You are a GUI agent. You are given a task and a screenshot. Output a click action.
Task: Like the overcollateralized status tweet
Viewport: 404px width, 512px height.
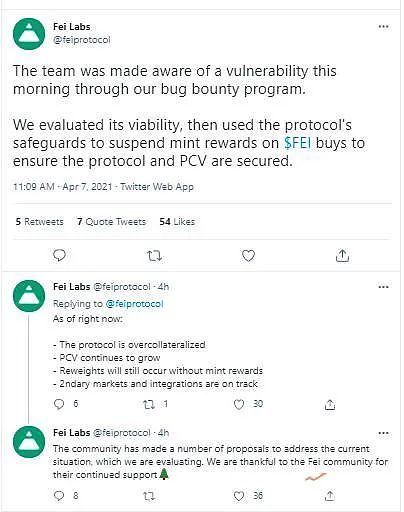[239, 404]
